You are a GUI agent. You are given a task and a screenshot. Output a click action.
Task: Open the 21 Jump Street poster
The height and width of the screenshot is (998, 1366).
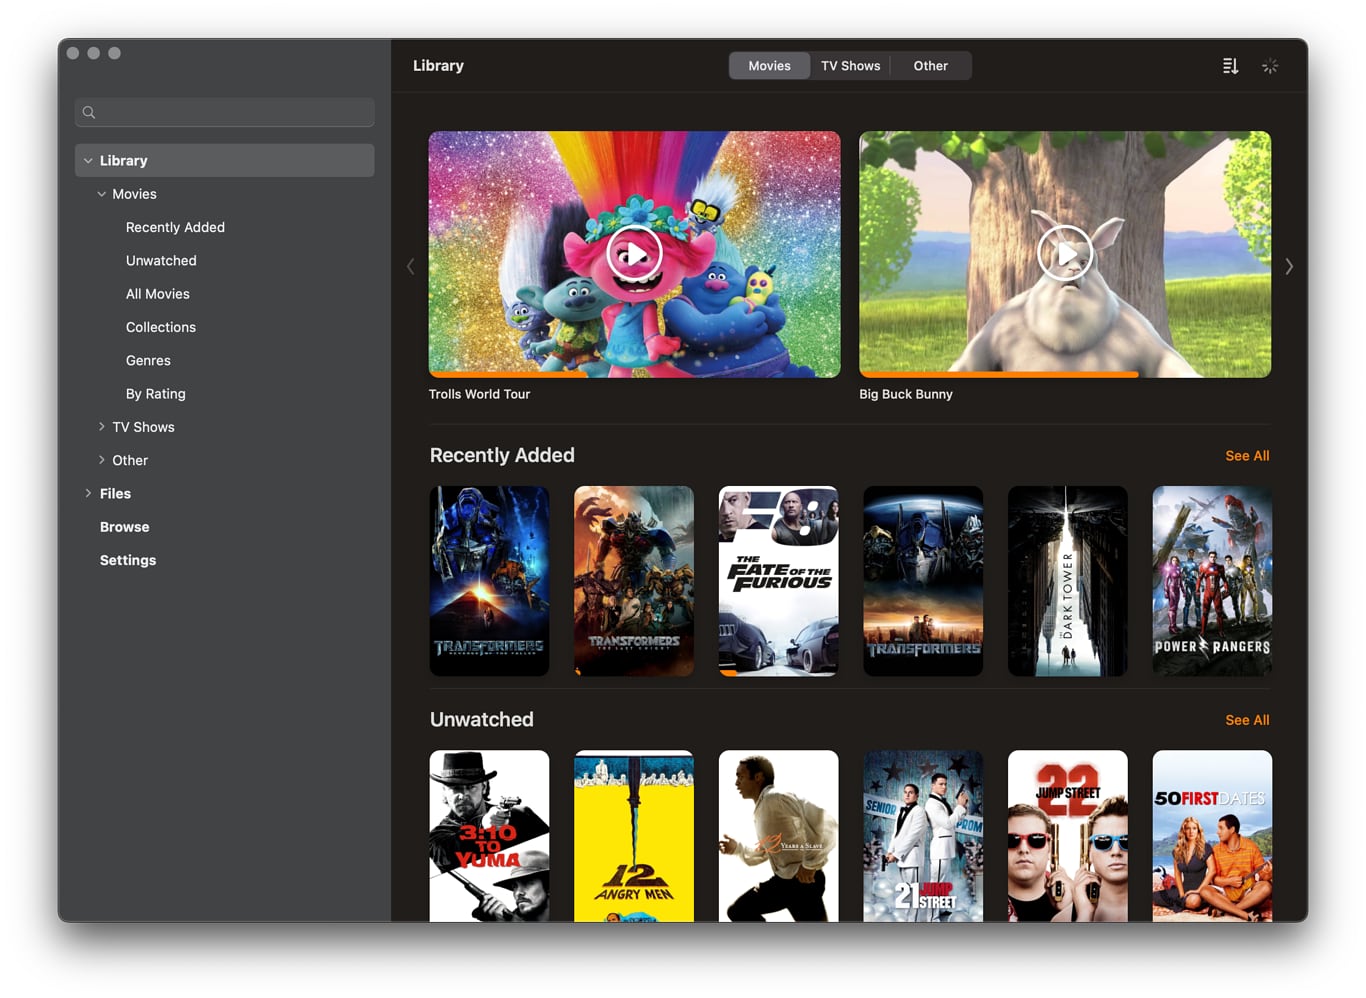923,836
